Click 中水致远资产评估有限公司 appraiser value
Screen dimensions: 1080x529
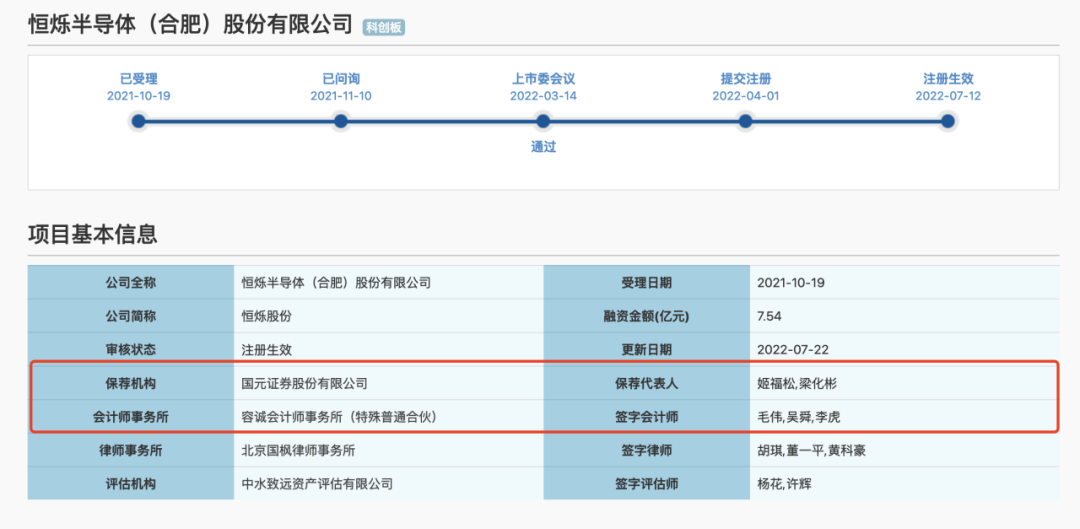[x=317, y=483]
